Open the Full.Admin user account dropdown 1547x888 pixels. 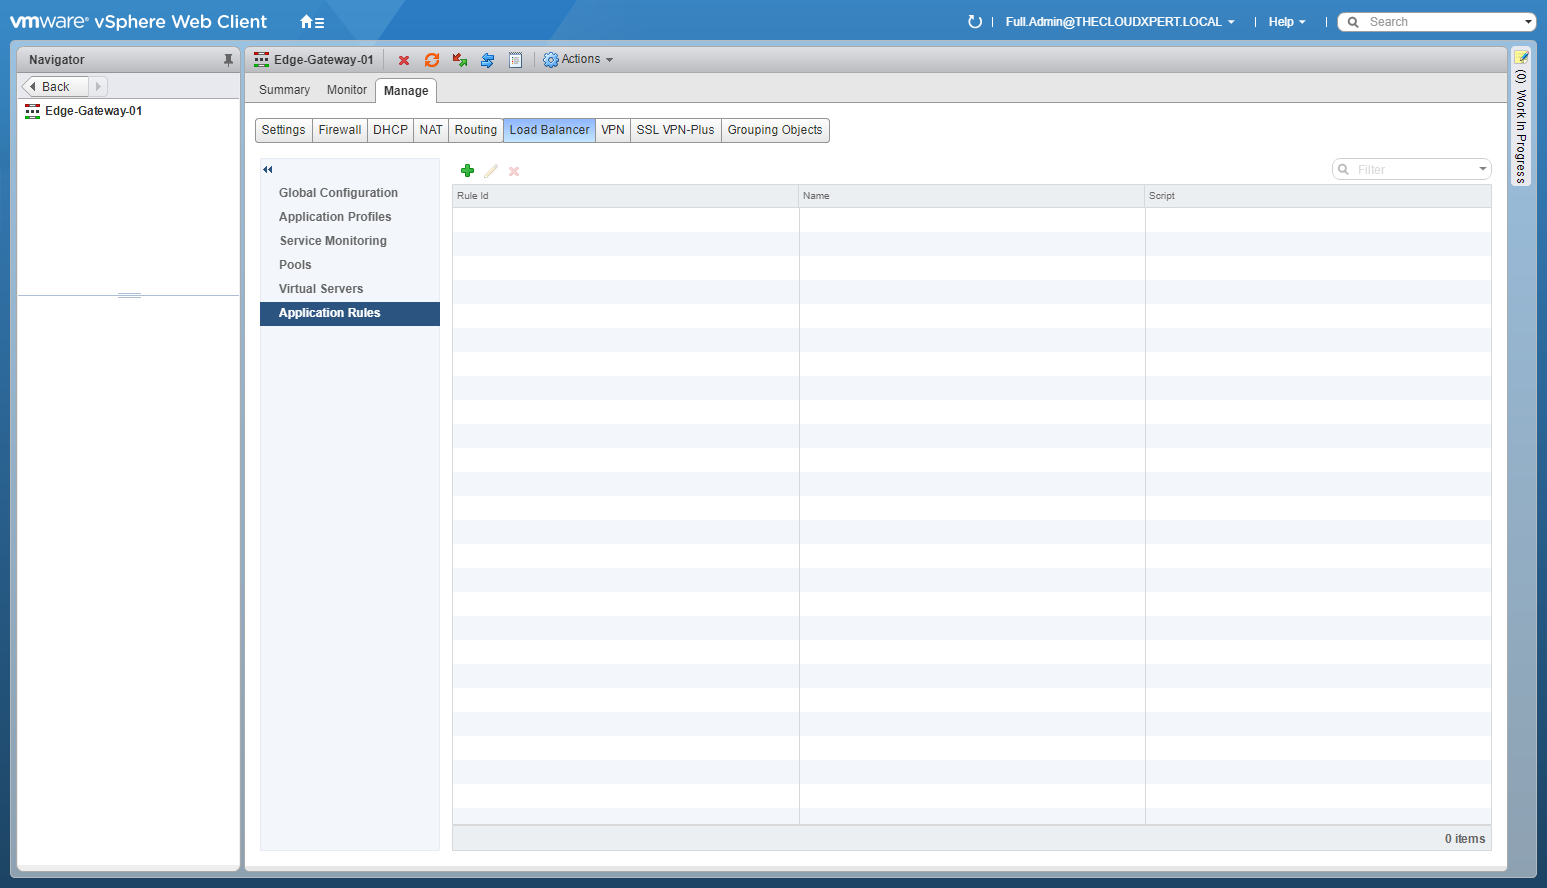click(x=1119, y=22)
